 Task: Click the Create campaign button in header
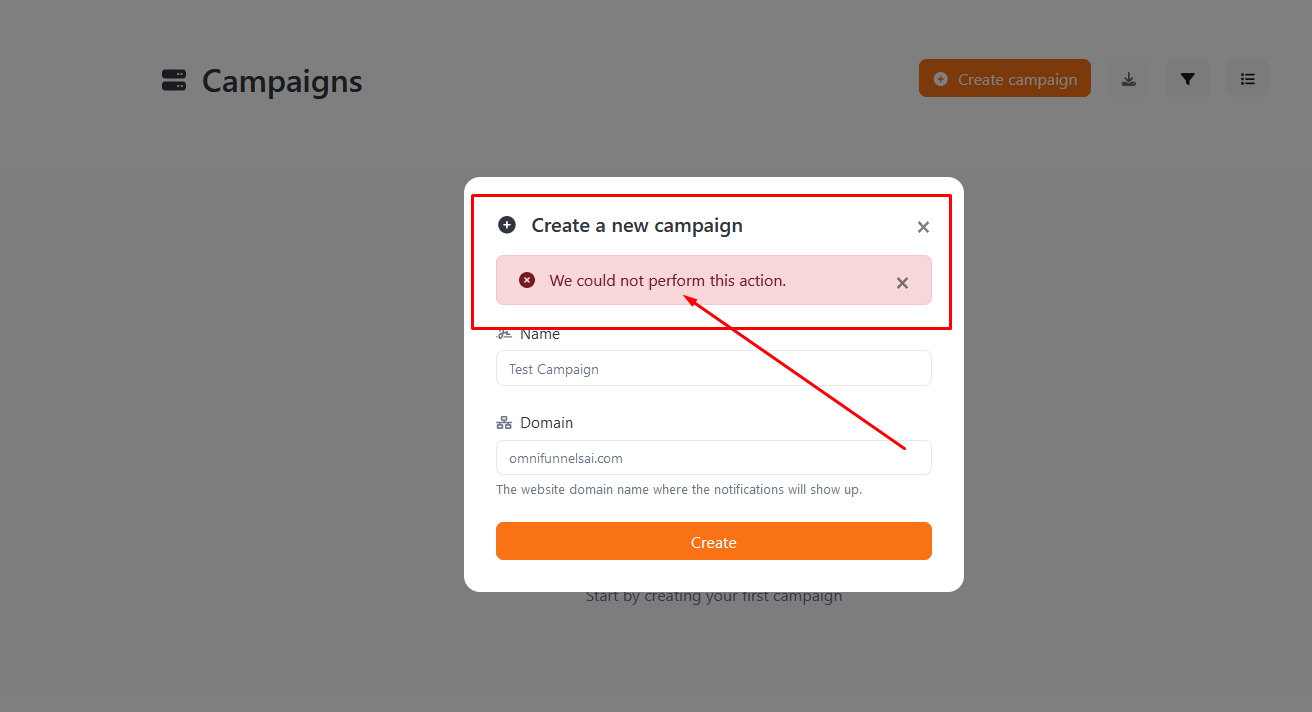tap(1005, 79)
